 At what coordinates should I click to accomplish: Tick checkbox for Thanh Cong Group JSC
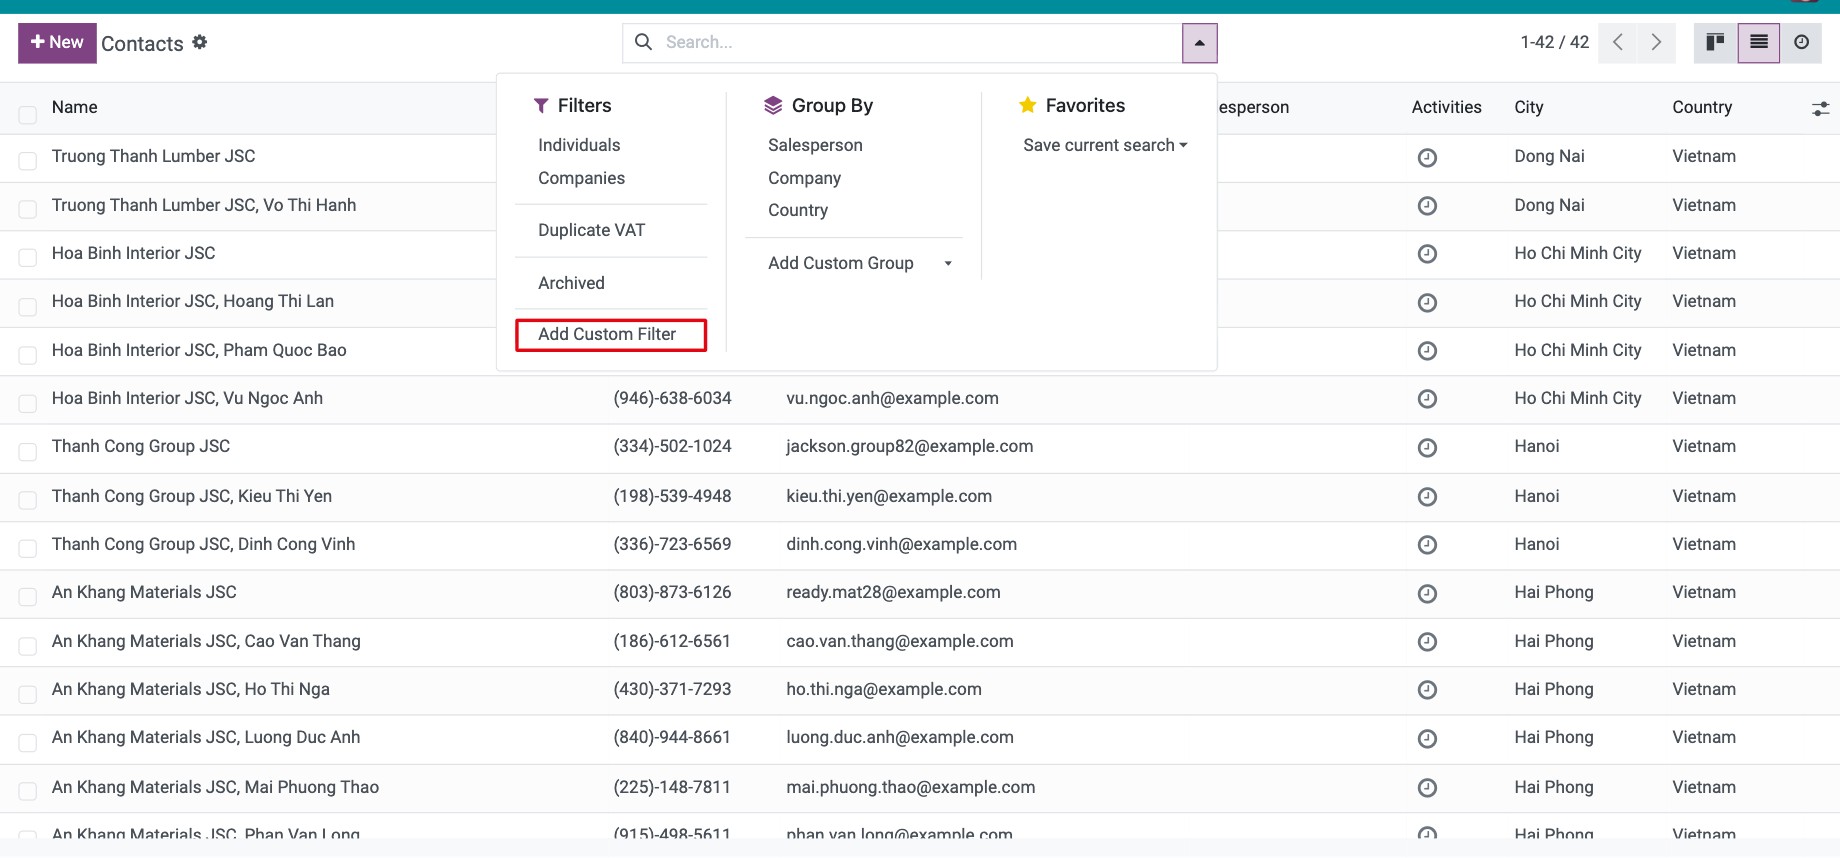pos(28,452)
